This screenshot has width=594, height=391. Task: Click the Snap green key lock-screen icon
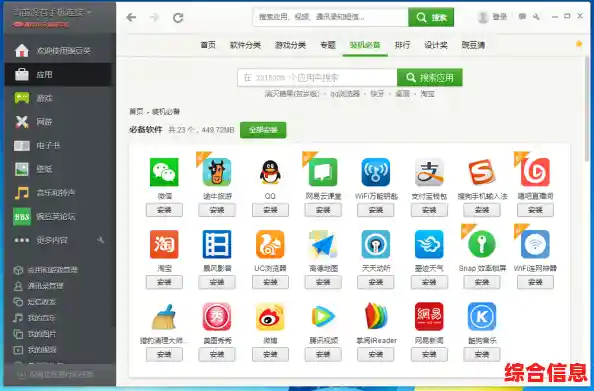tap(482, 244)
